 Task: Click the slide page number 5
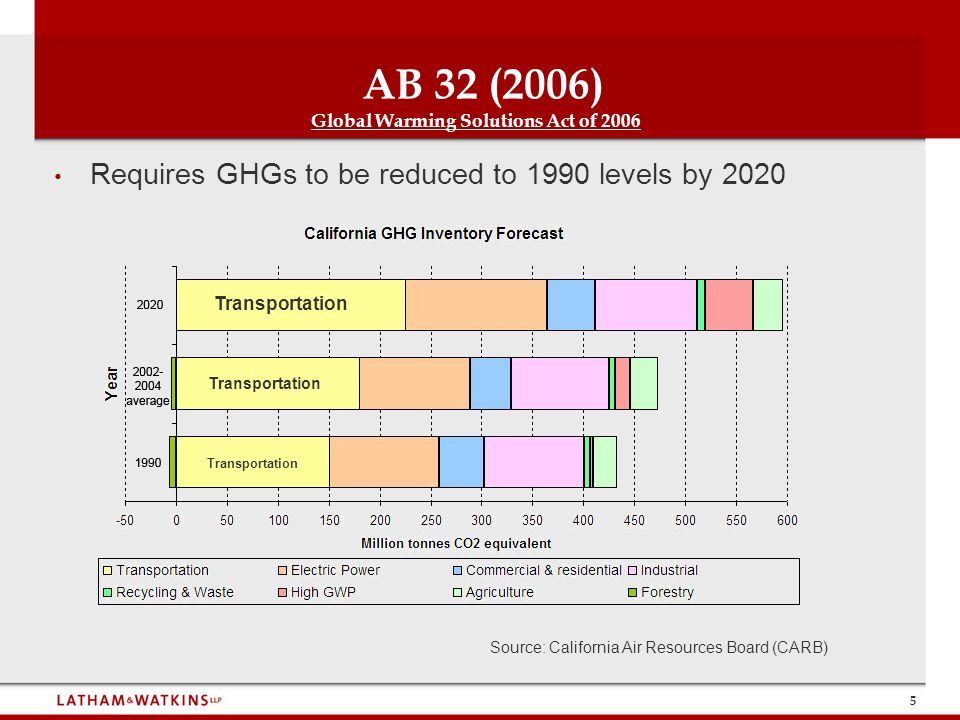point(912,701)
